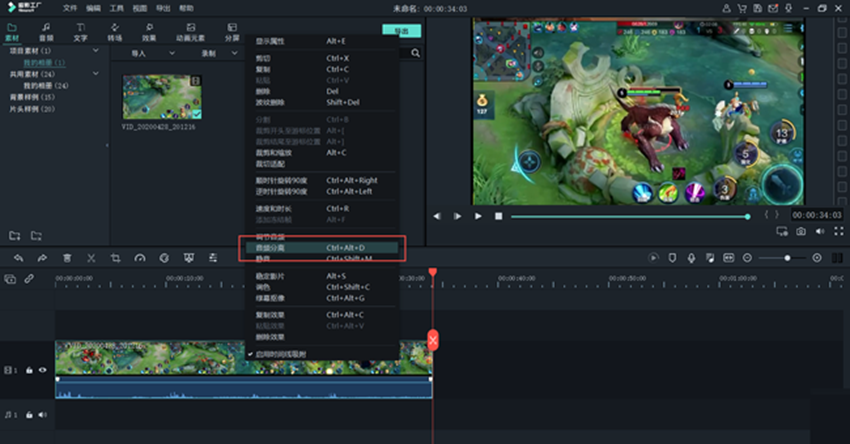Open the 视图 menu
This screenshot has width=850, height=444.
[140, 8]
